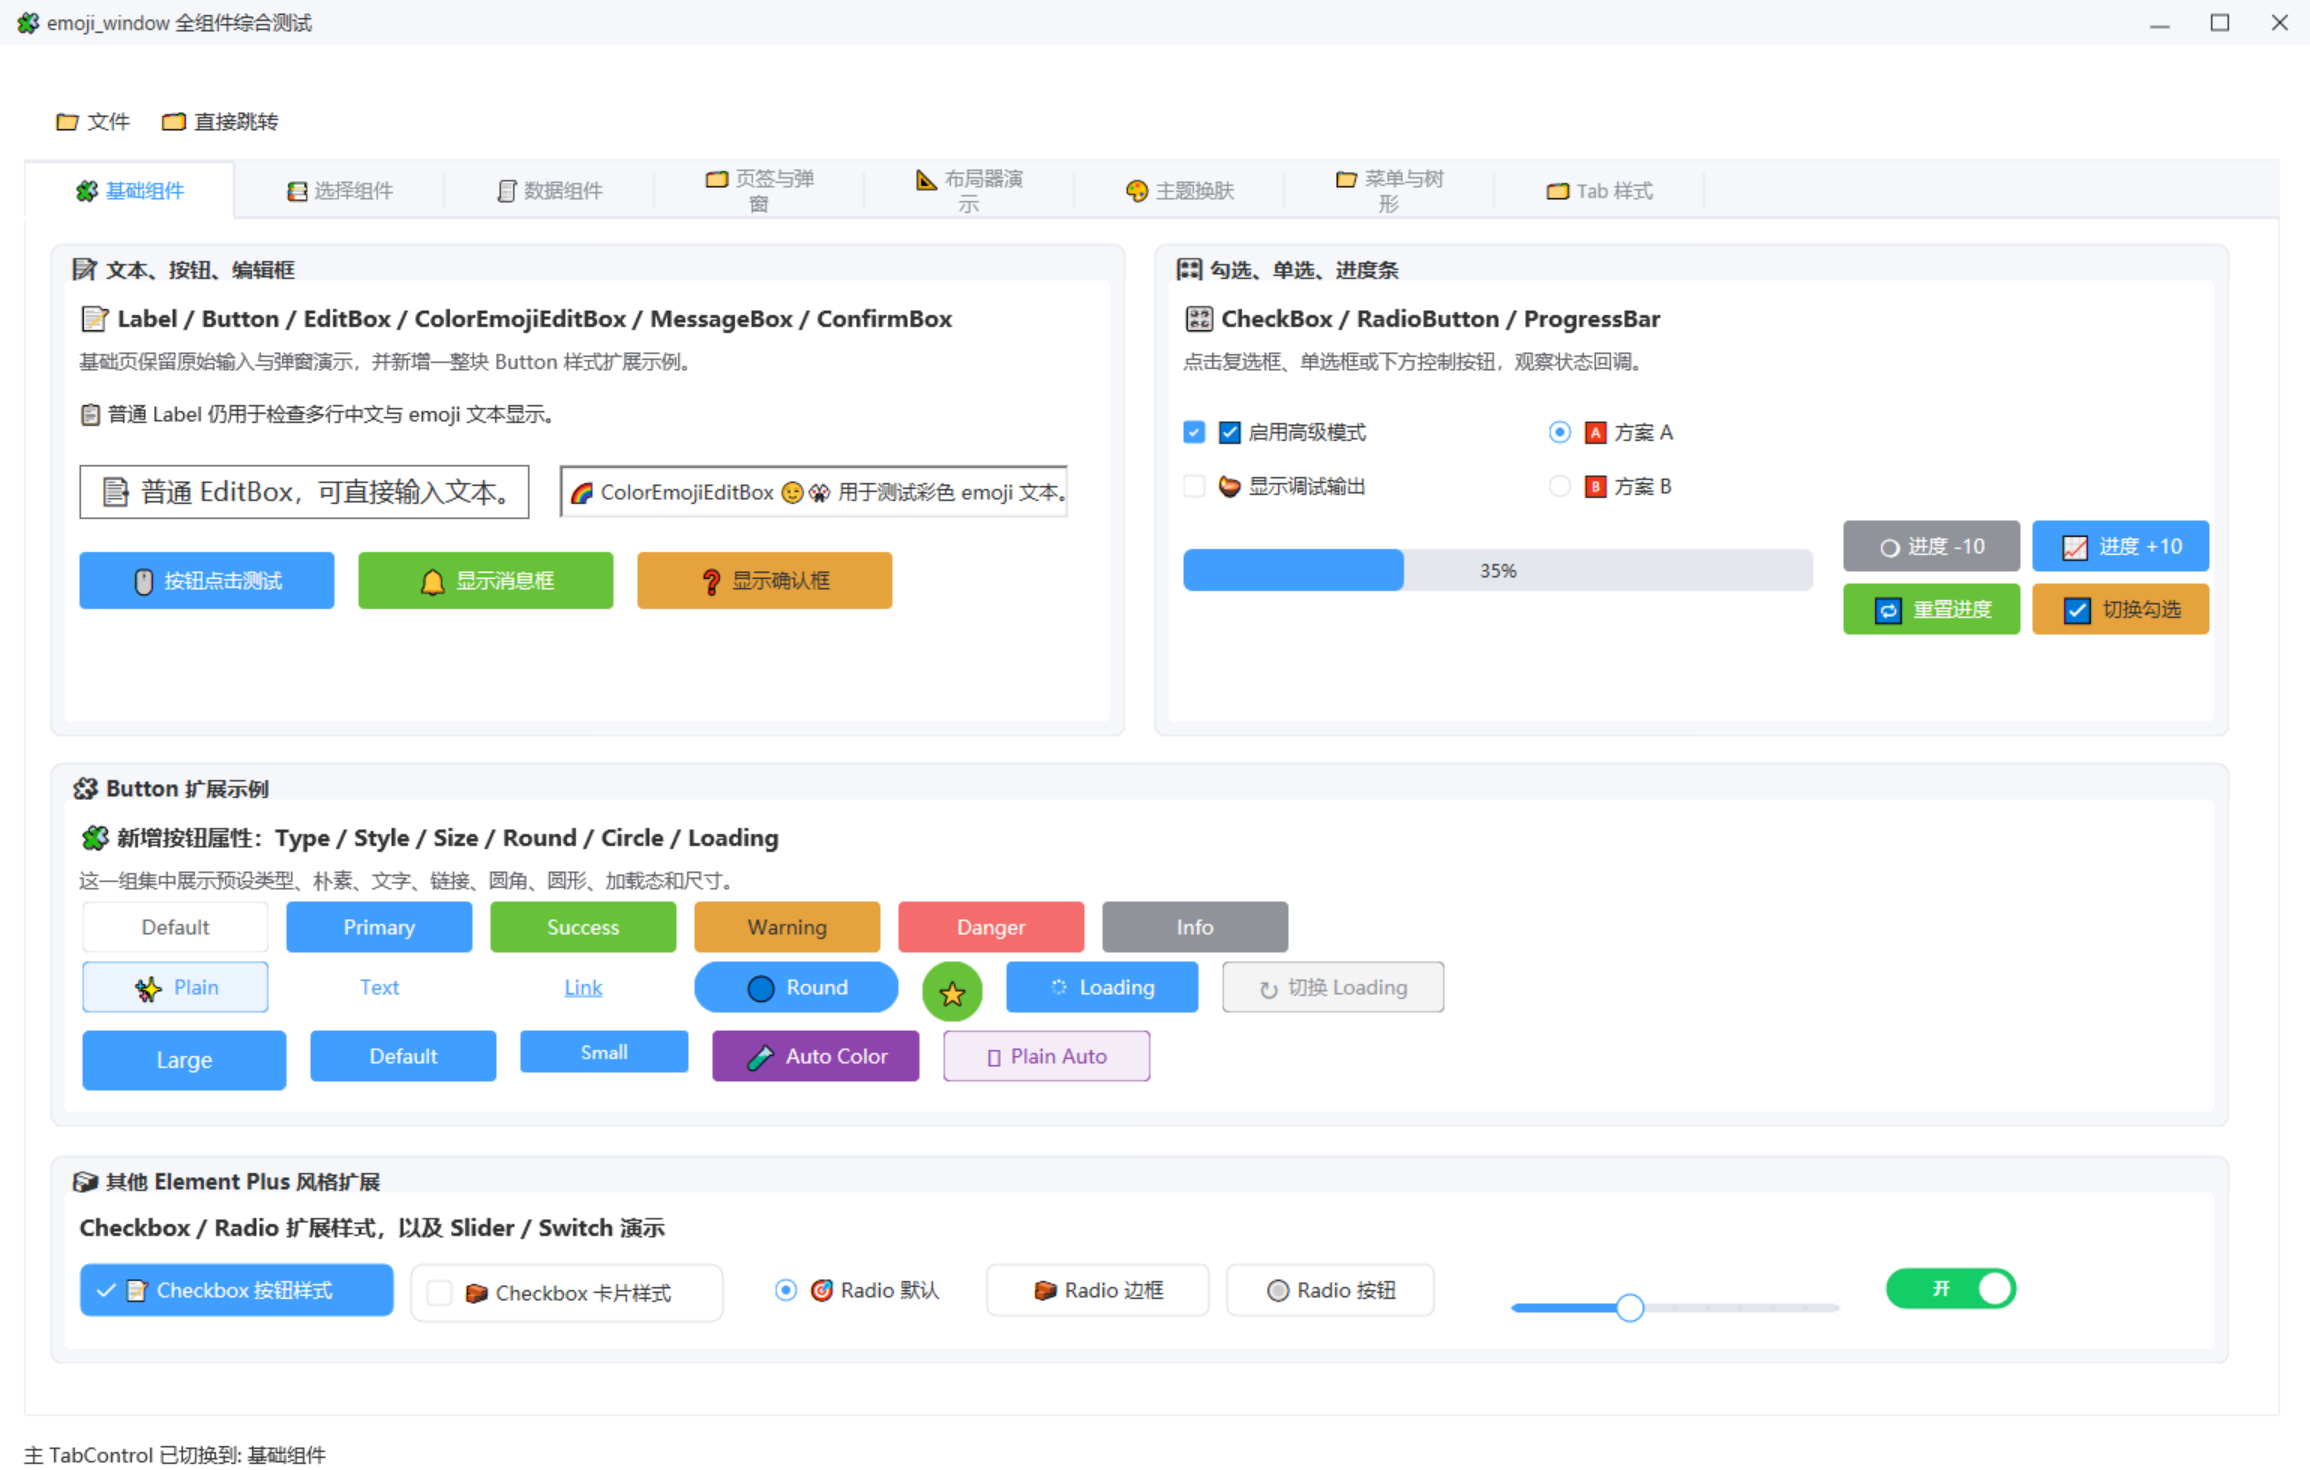Click the green star circle button
Screen dimensions: 2310x1470
point(951,991)
